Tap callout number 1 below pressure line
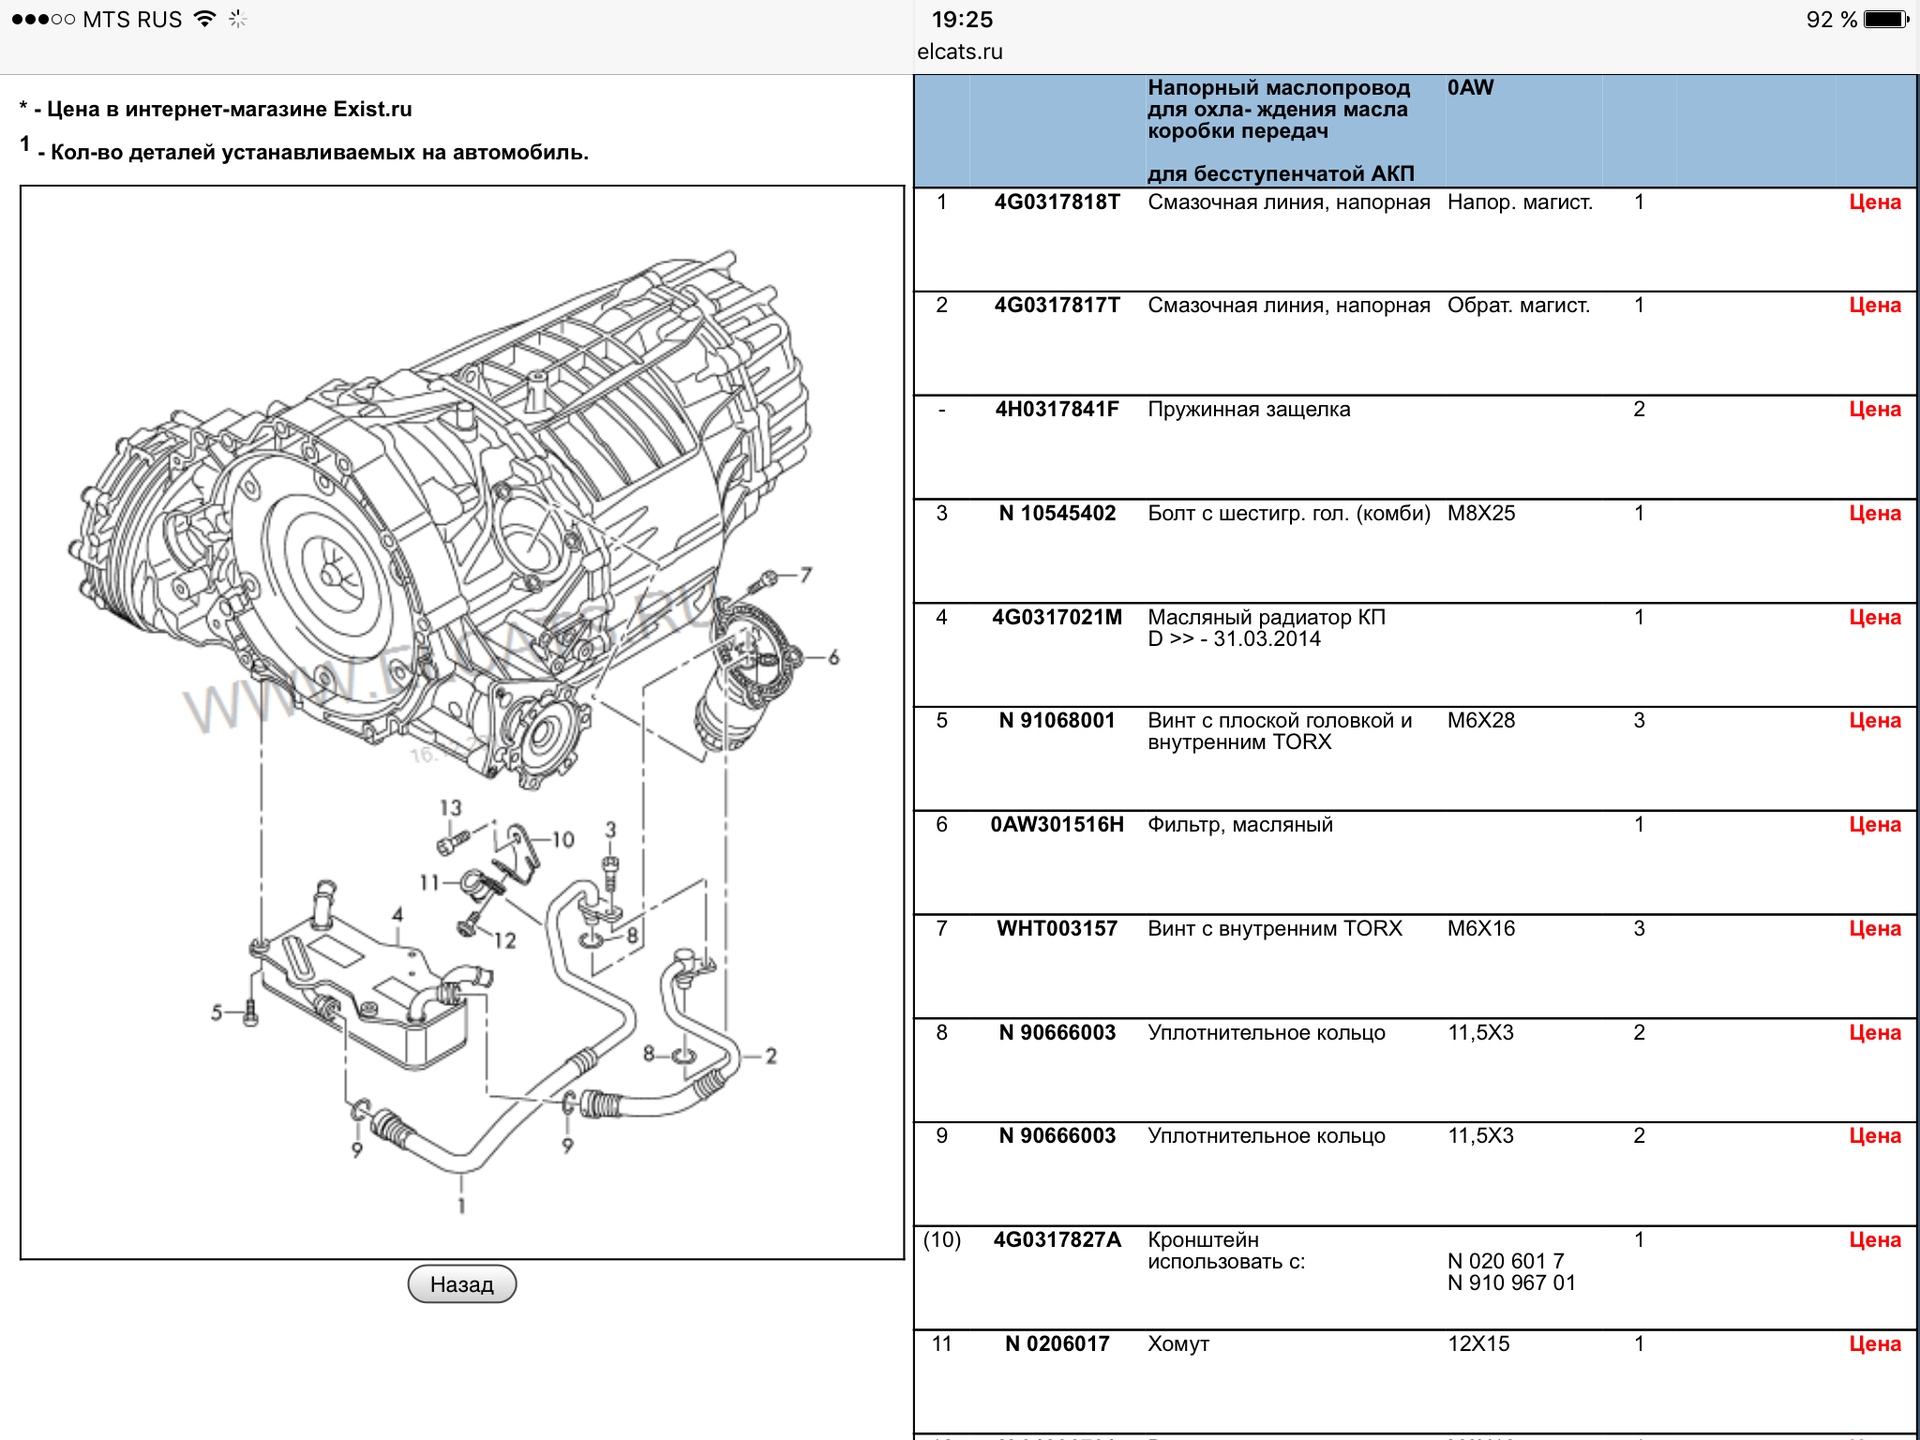This screenshot has height=1440, width=1920. coord(461,1205)
